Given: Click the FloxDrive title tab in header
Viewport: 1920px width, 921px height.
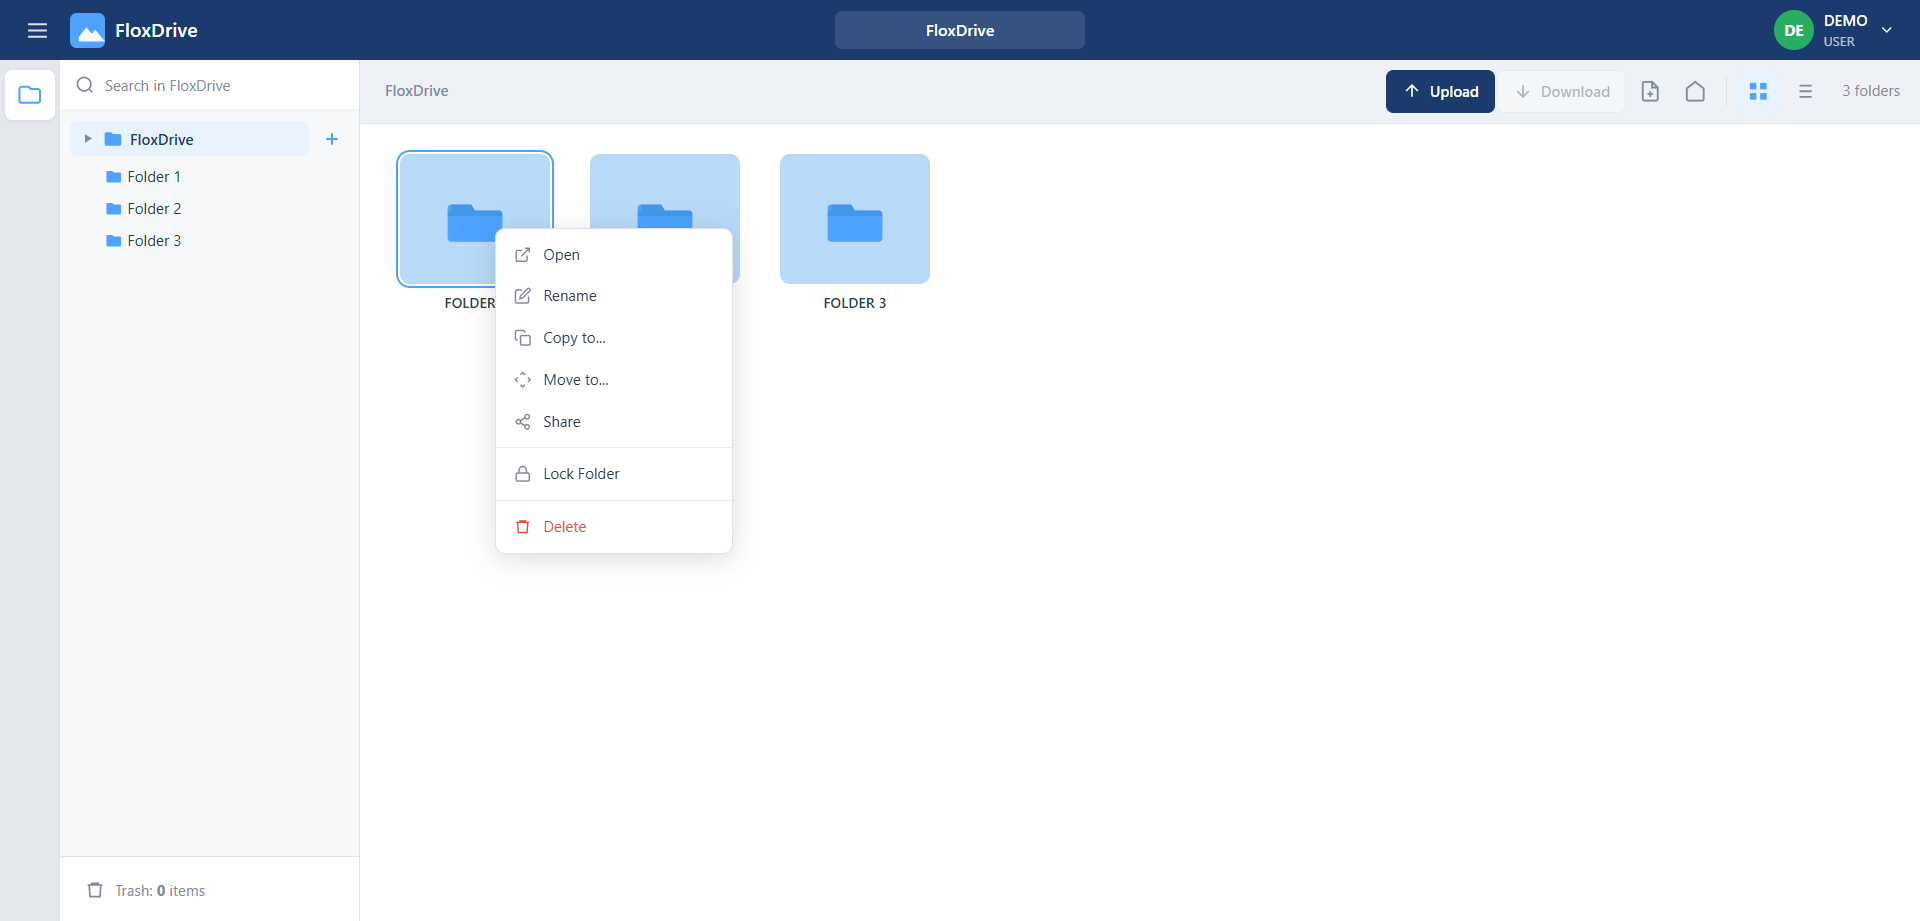Looking at the screenshot, I should (x=960, y=30).
